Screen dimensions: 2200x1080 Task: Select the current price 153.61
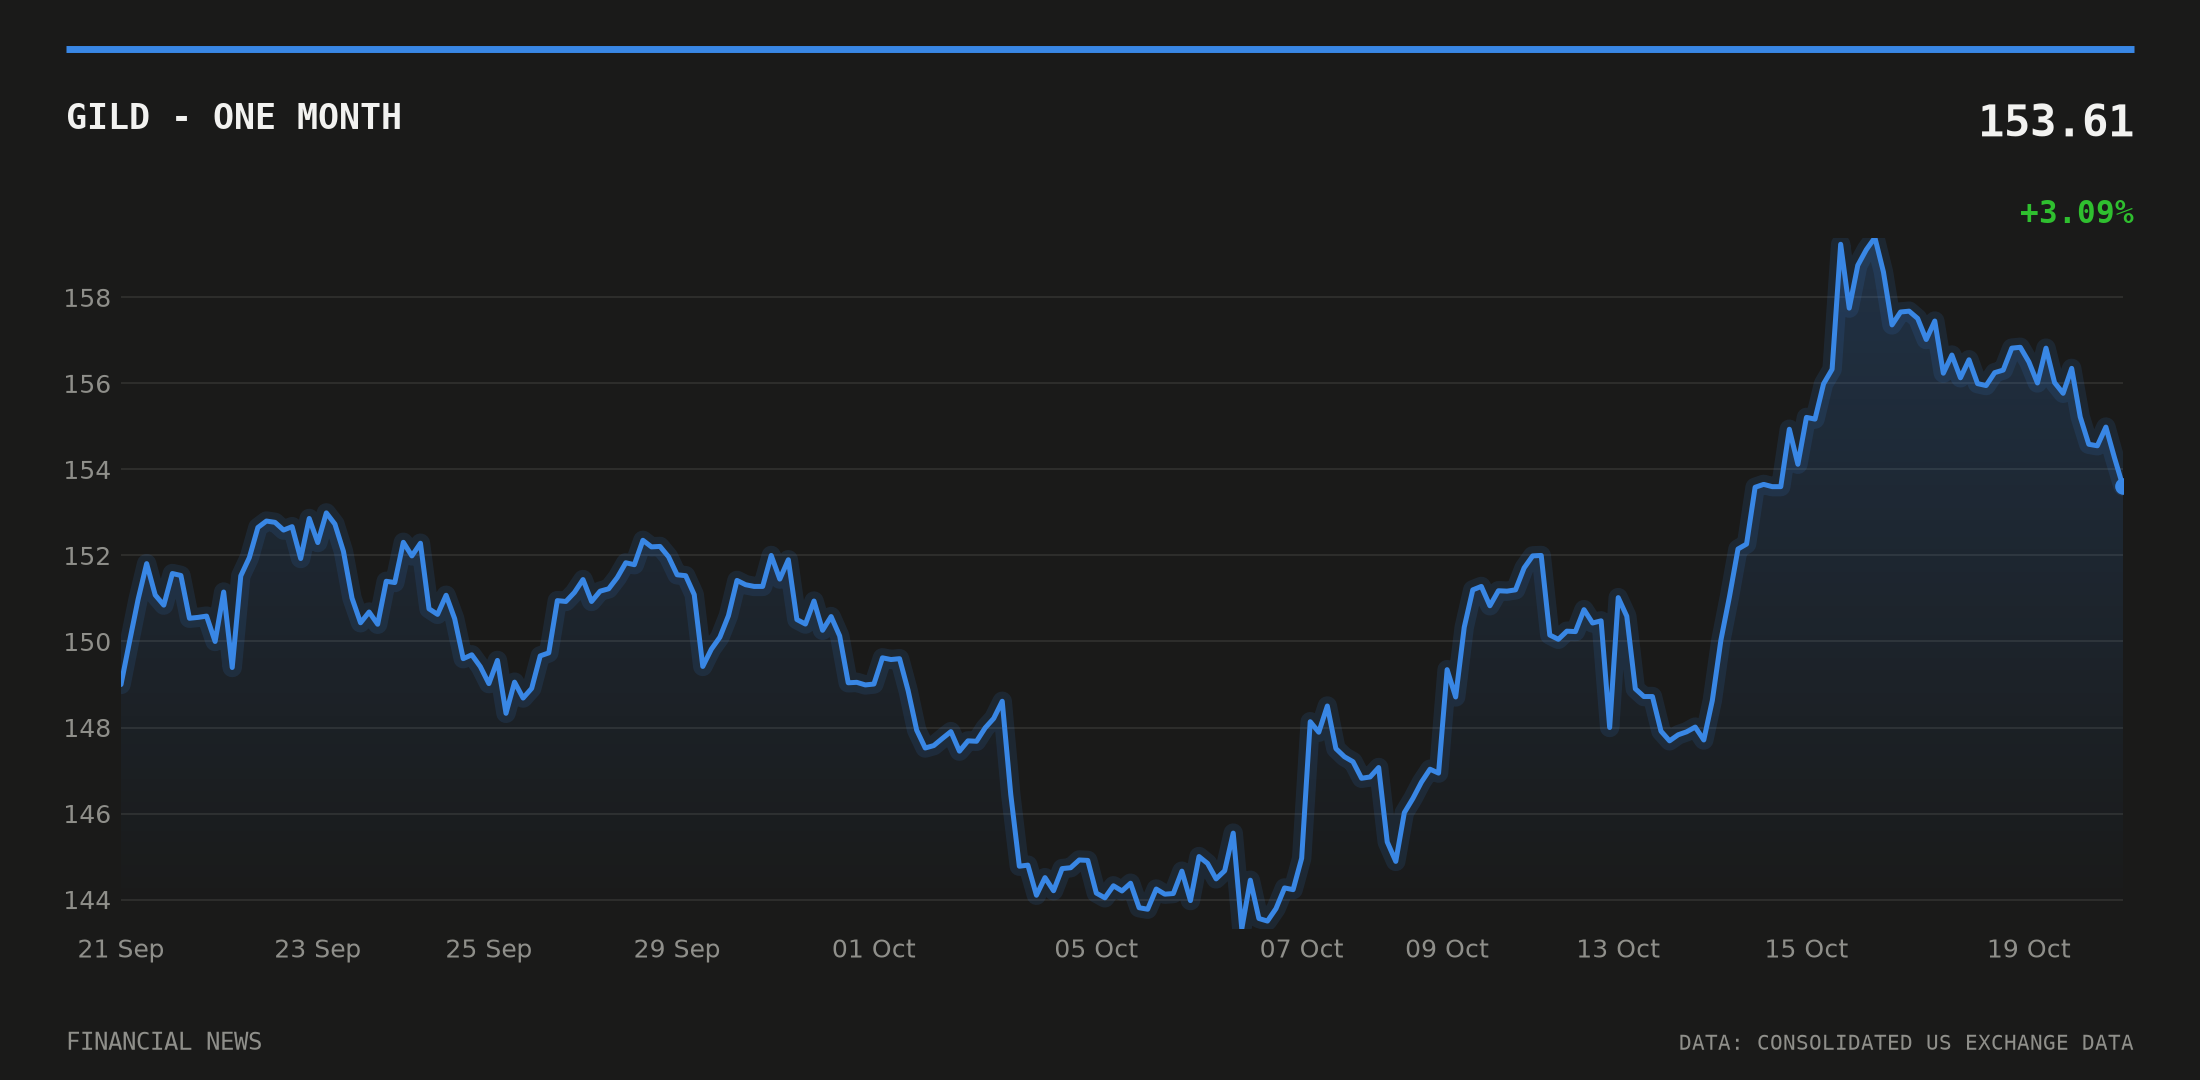coord(2056,122)
